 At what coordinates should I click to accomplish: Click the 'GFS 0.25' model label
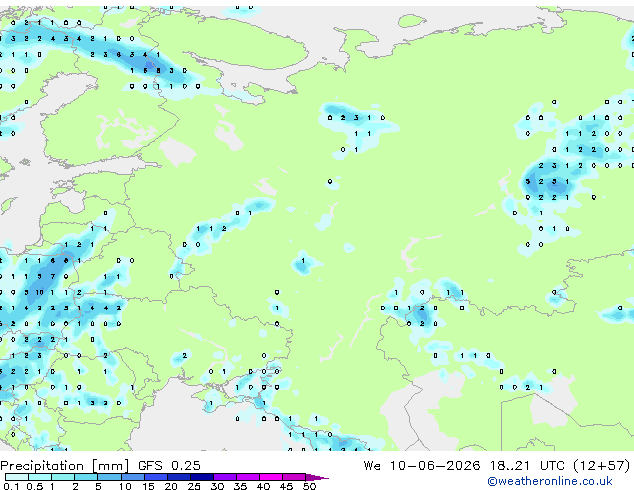169,465
